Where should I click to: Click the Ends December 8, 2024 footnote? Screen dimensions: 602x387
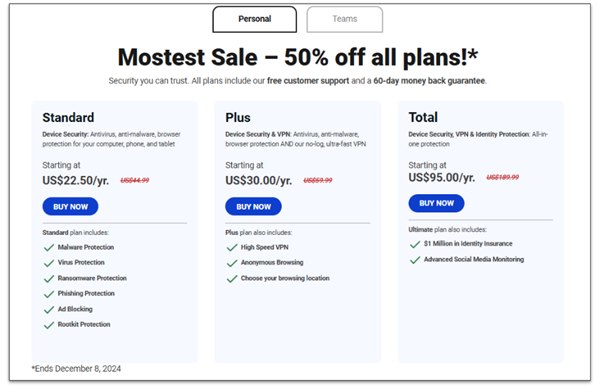(x=76, y=369)
